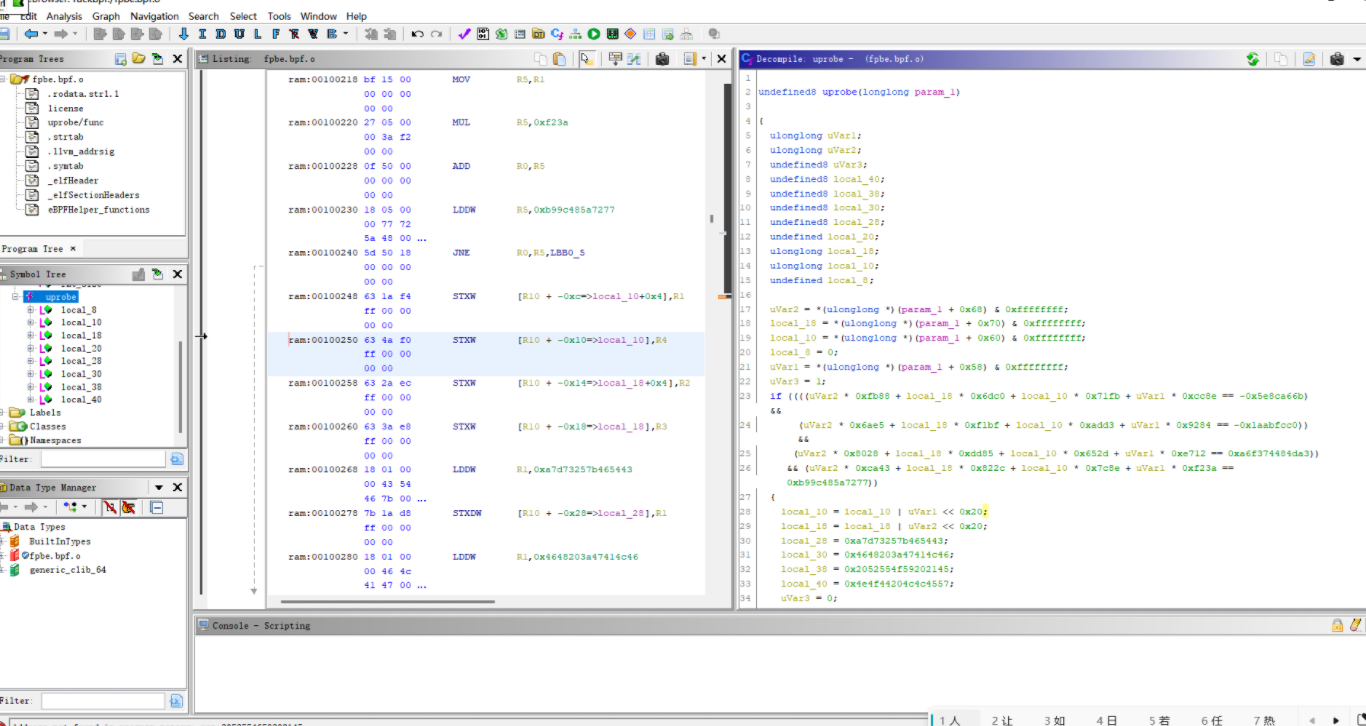Toggle Listing cursor mouse-hover mode icon
Image resolution: width=1366 pixels, height=726 pixels.
click(586, 59)
